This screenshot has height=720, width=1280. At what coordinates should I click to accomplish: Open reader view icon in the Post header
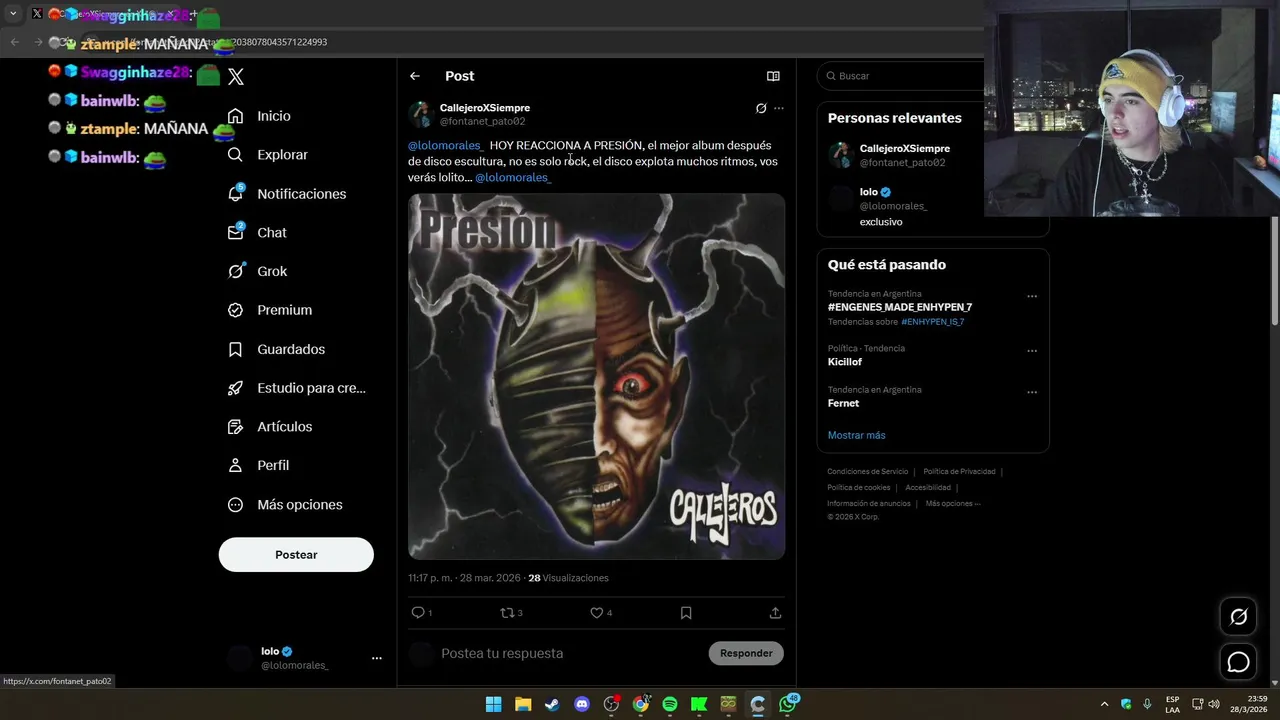coord(773,76)
